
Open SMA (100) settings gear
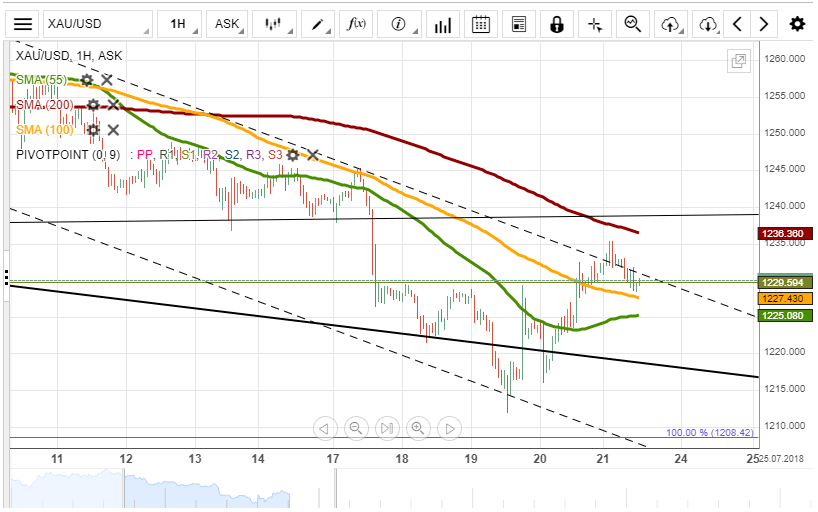[93, 129]
